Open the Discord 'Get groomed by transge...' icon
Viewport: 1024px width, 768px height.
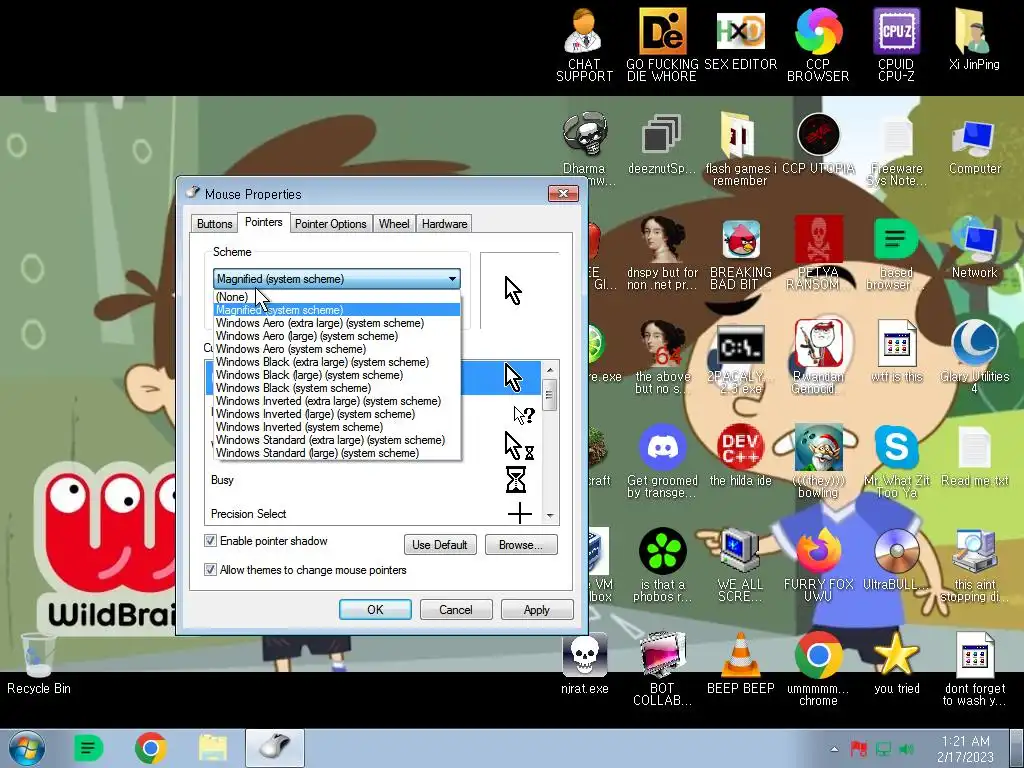pyautogui.click(x=662, y=461)
